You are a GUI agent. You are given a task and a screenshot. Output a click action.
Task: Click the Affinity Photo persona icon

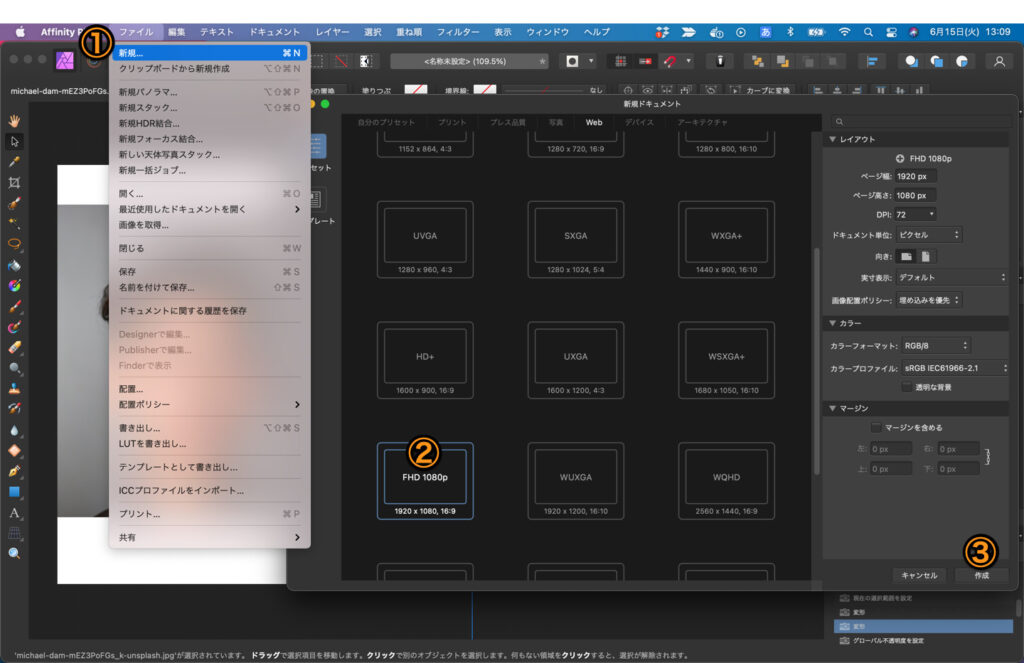click(x=66, y=60)
